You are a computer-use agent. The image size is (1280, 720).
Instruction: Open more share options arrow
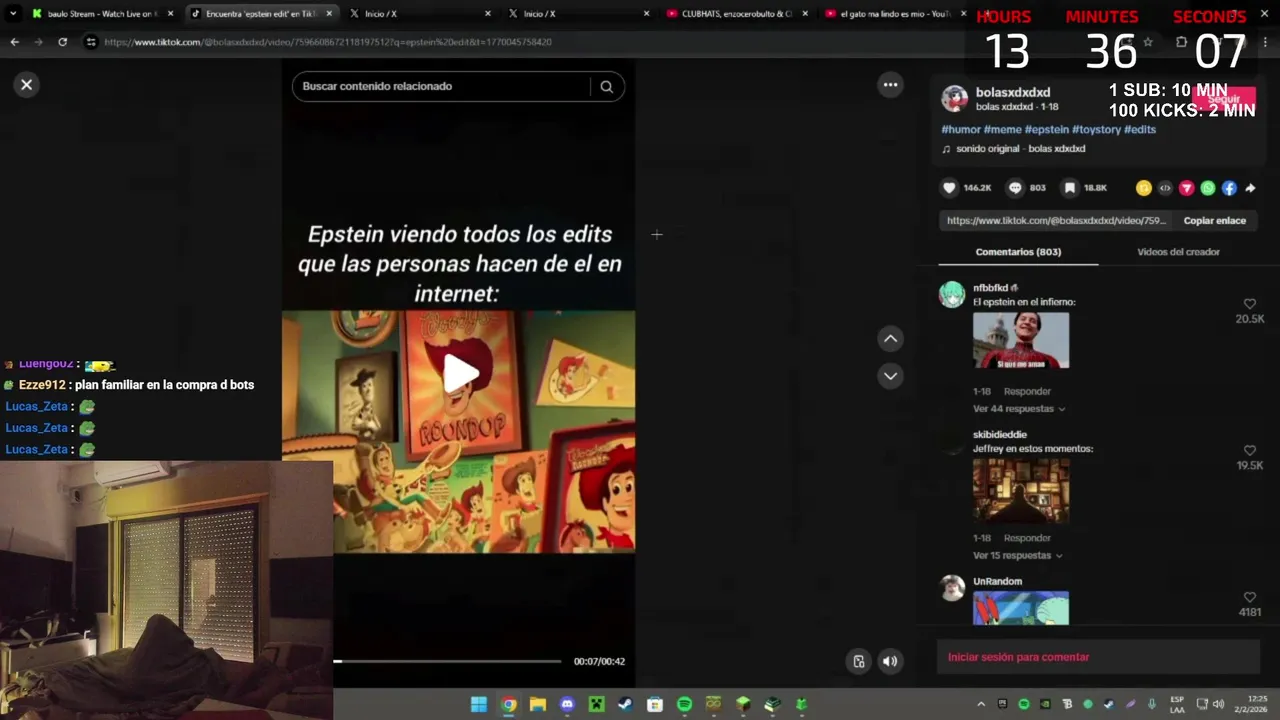pyautogui.click(x=1250, y=188)
